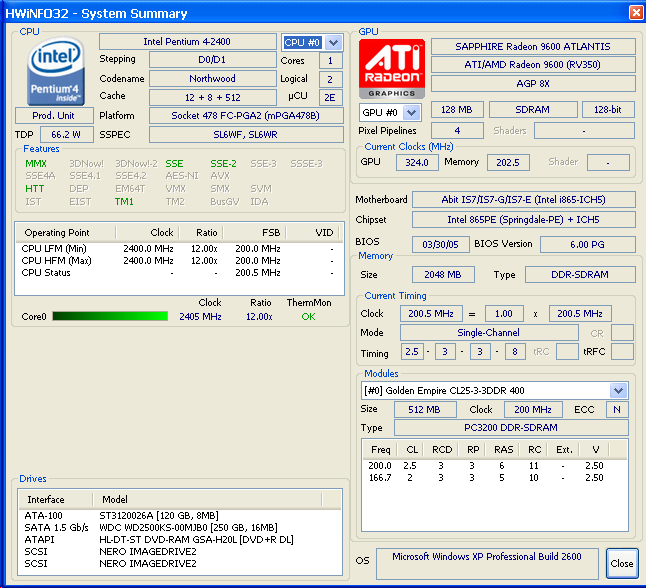Click the Intel Pentium 4-2400 CPU name field
Viewport: 646px width, 588px height.
(187, 42)
